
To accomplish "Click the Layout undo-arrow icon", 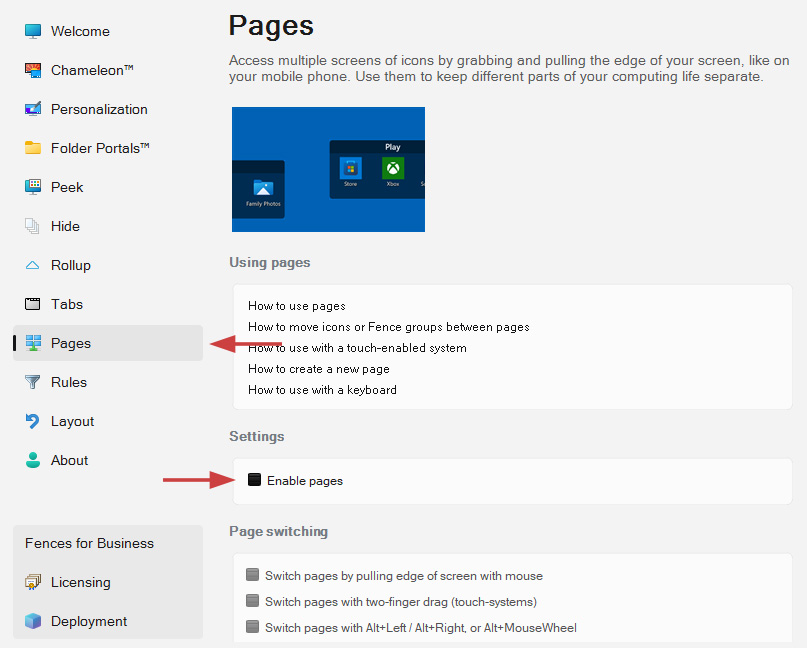I will [33, 421].
